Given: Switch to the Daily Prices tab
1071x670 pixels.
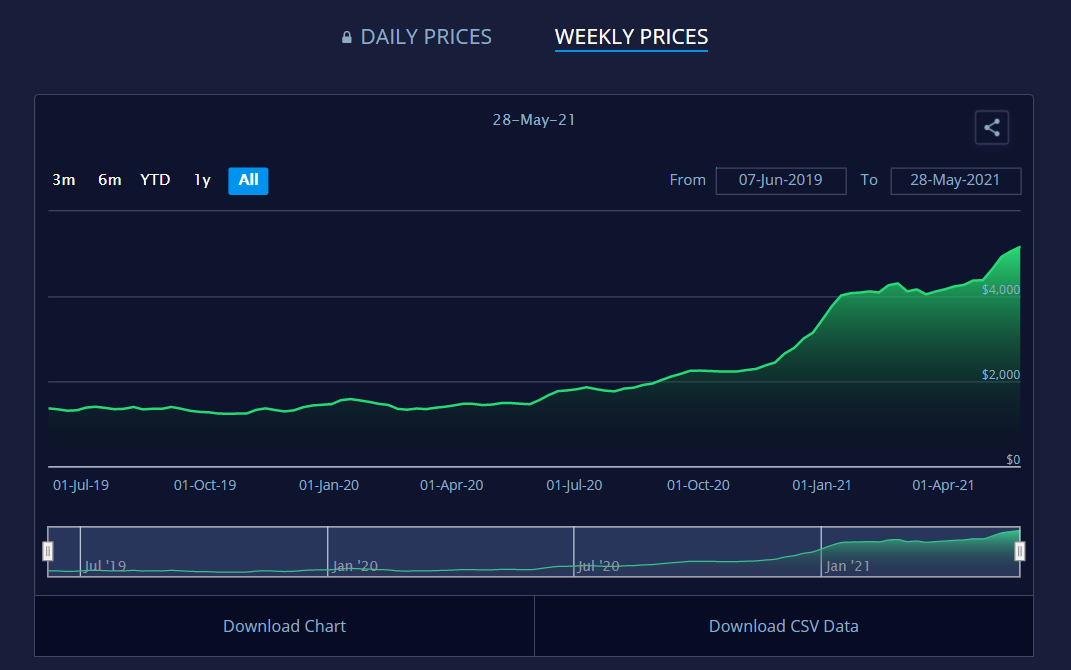Looking at the screenshot, I should [x=426, y=37].
